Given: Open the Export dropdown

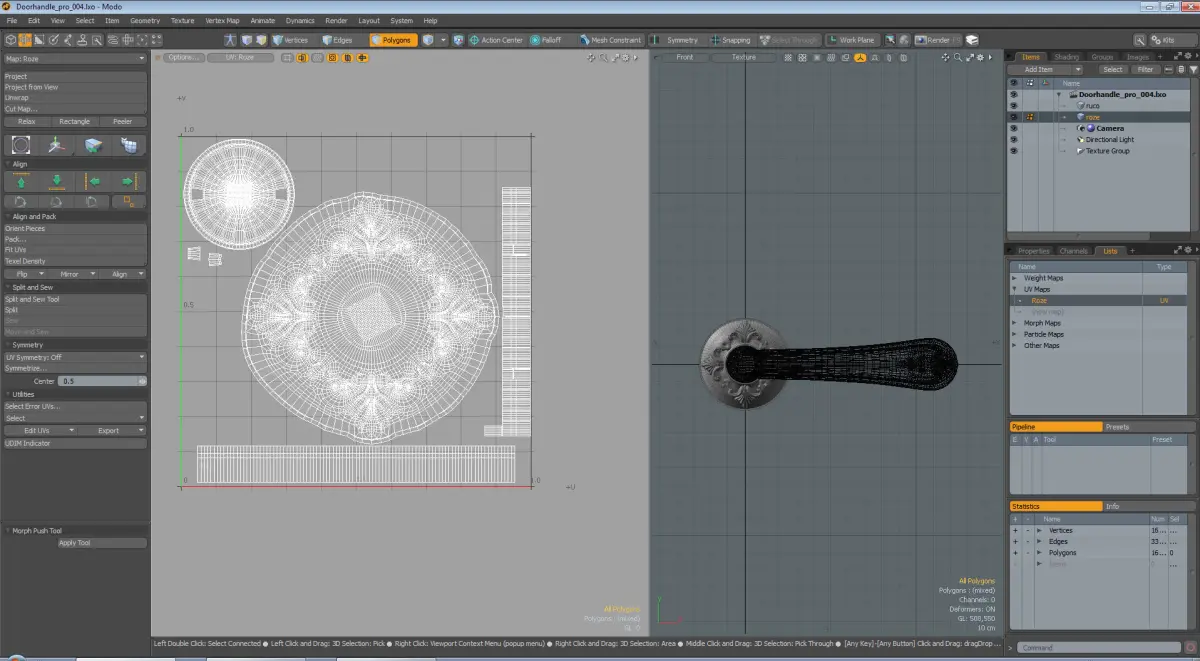Looking at the screenshot, I should [112, 430].
